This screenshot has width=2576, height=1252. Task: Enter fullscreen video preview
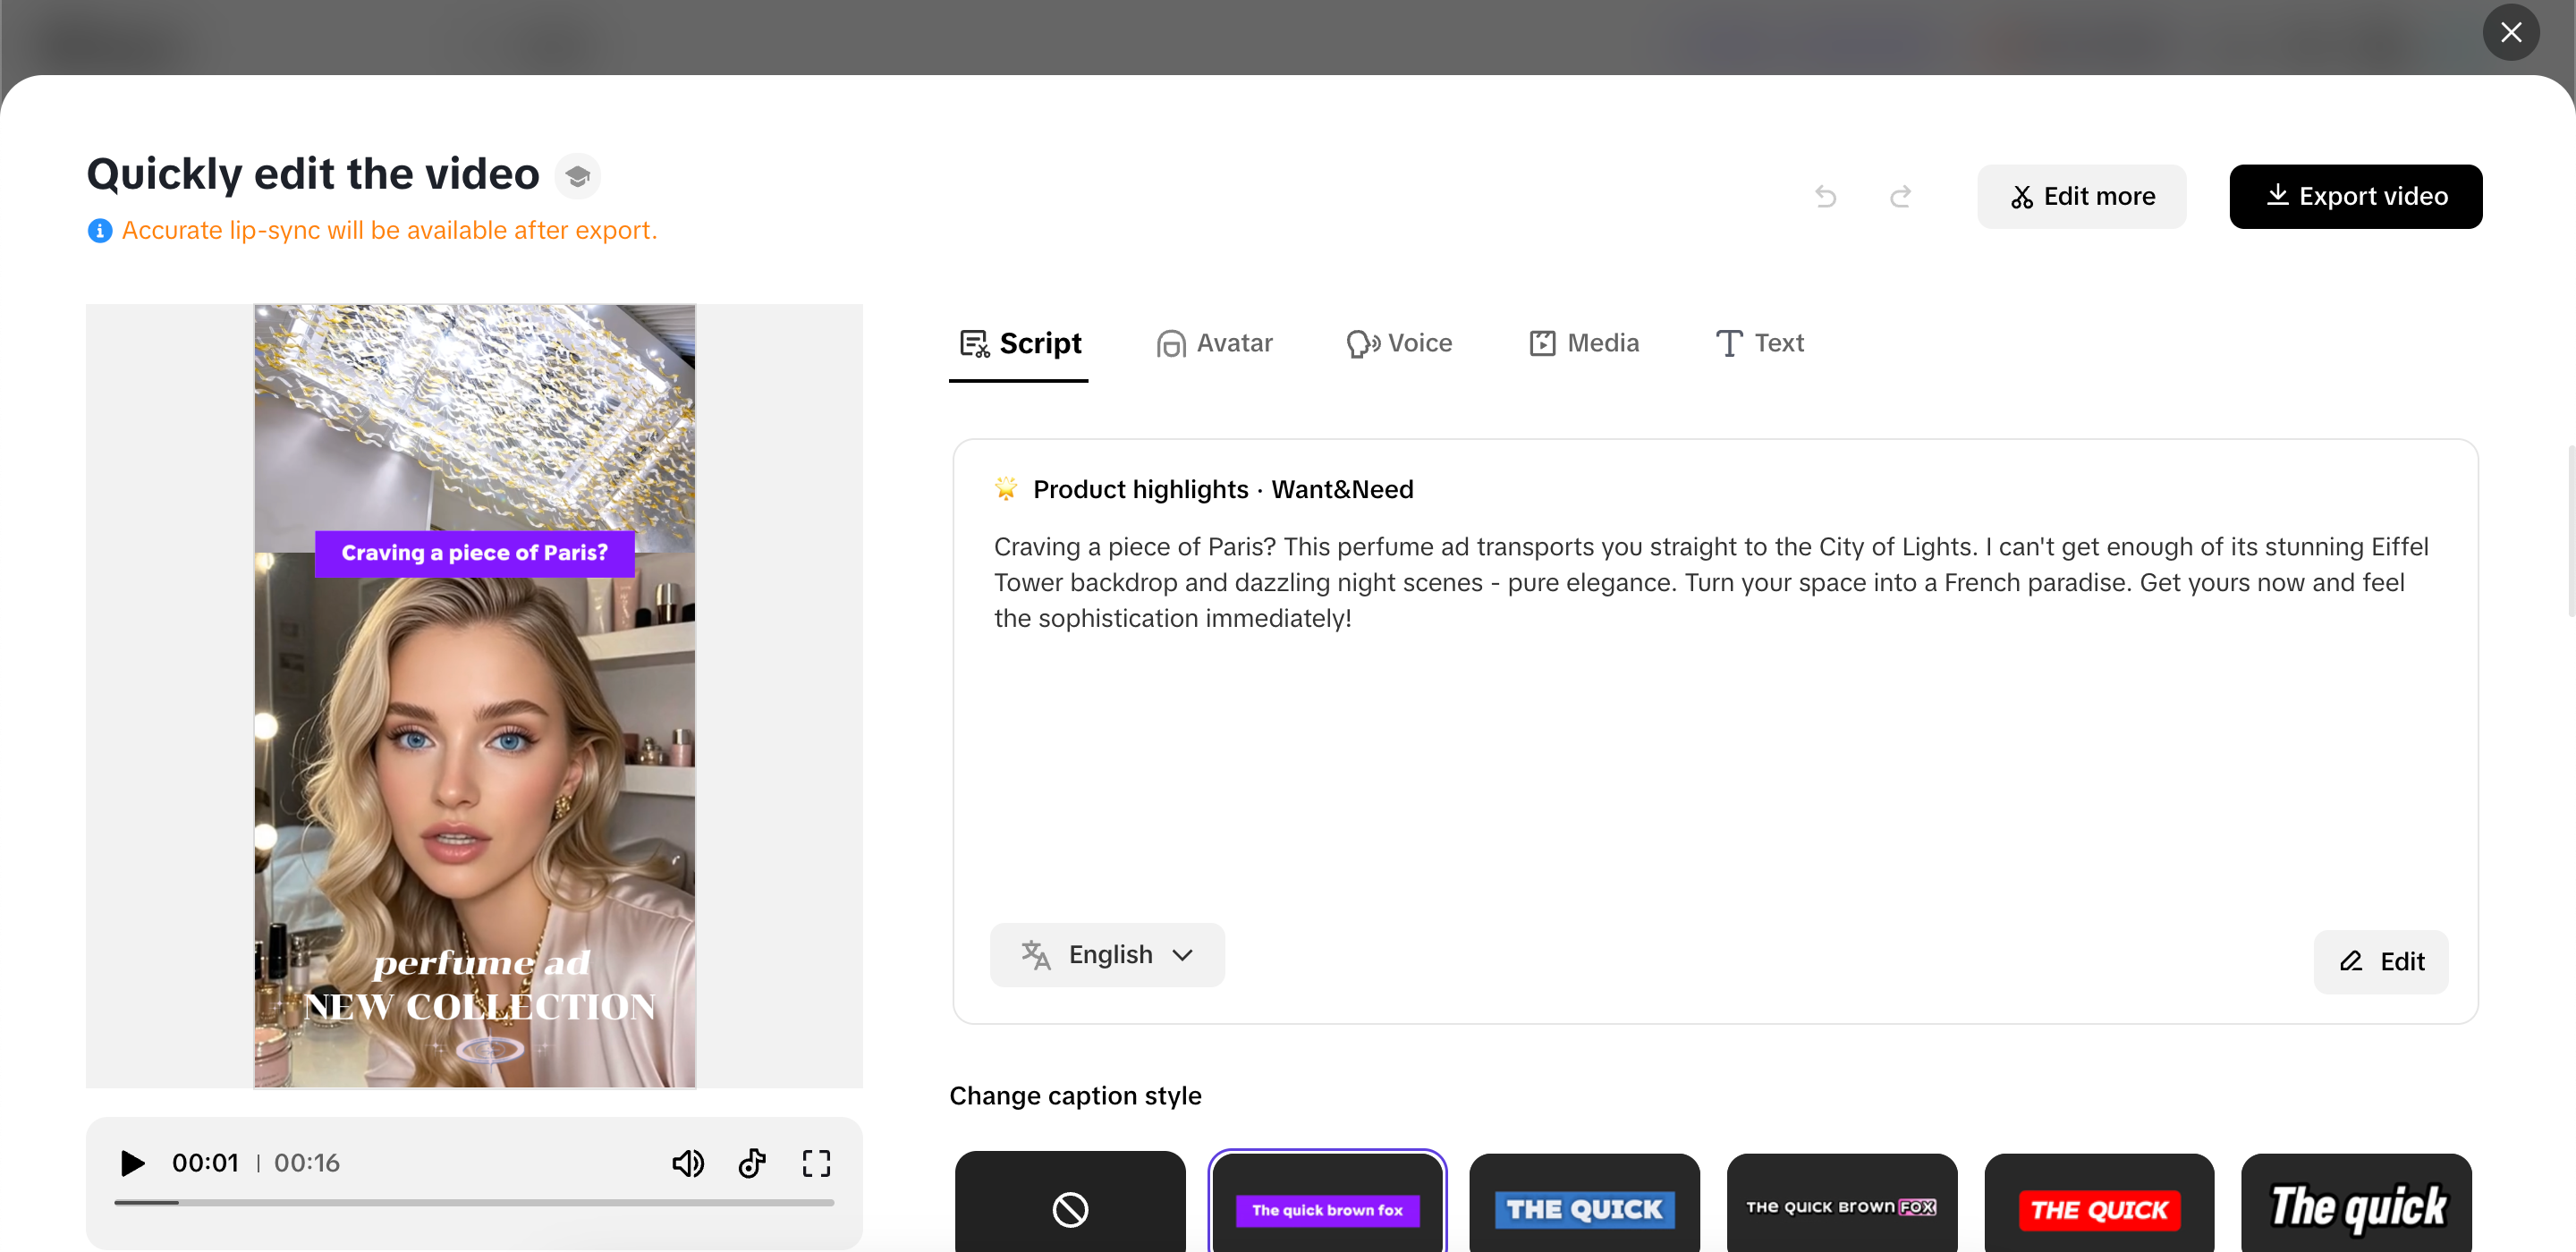[816, 1163]
